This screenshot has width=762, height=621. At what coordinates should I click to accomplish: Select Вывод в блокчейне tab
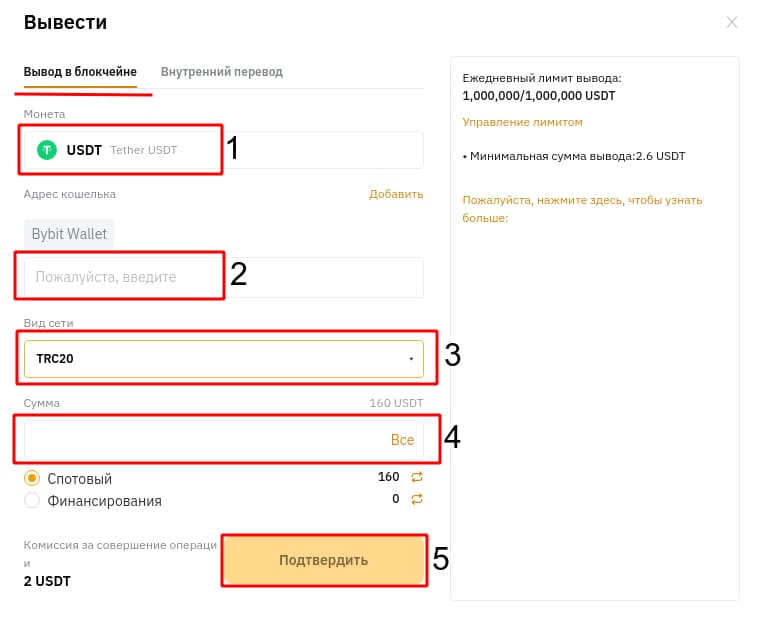pos(80,71)
